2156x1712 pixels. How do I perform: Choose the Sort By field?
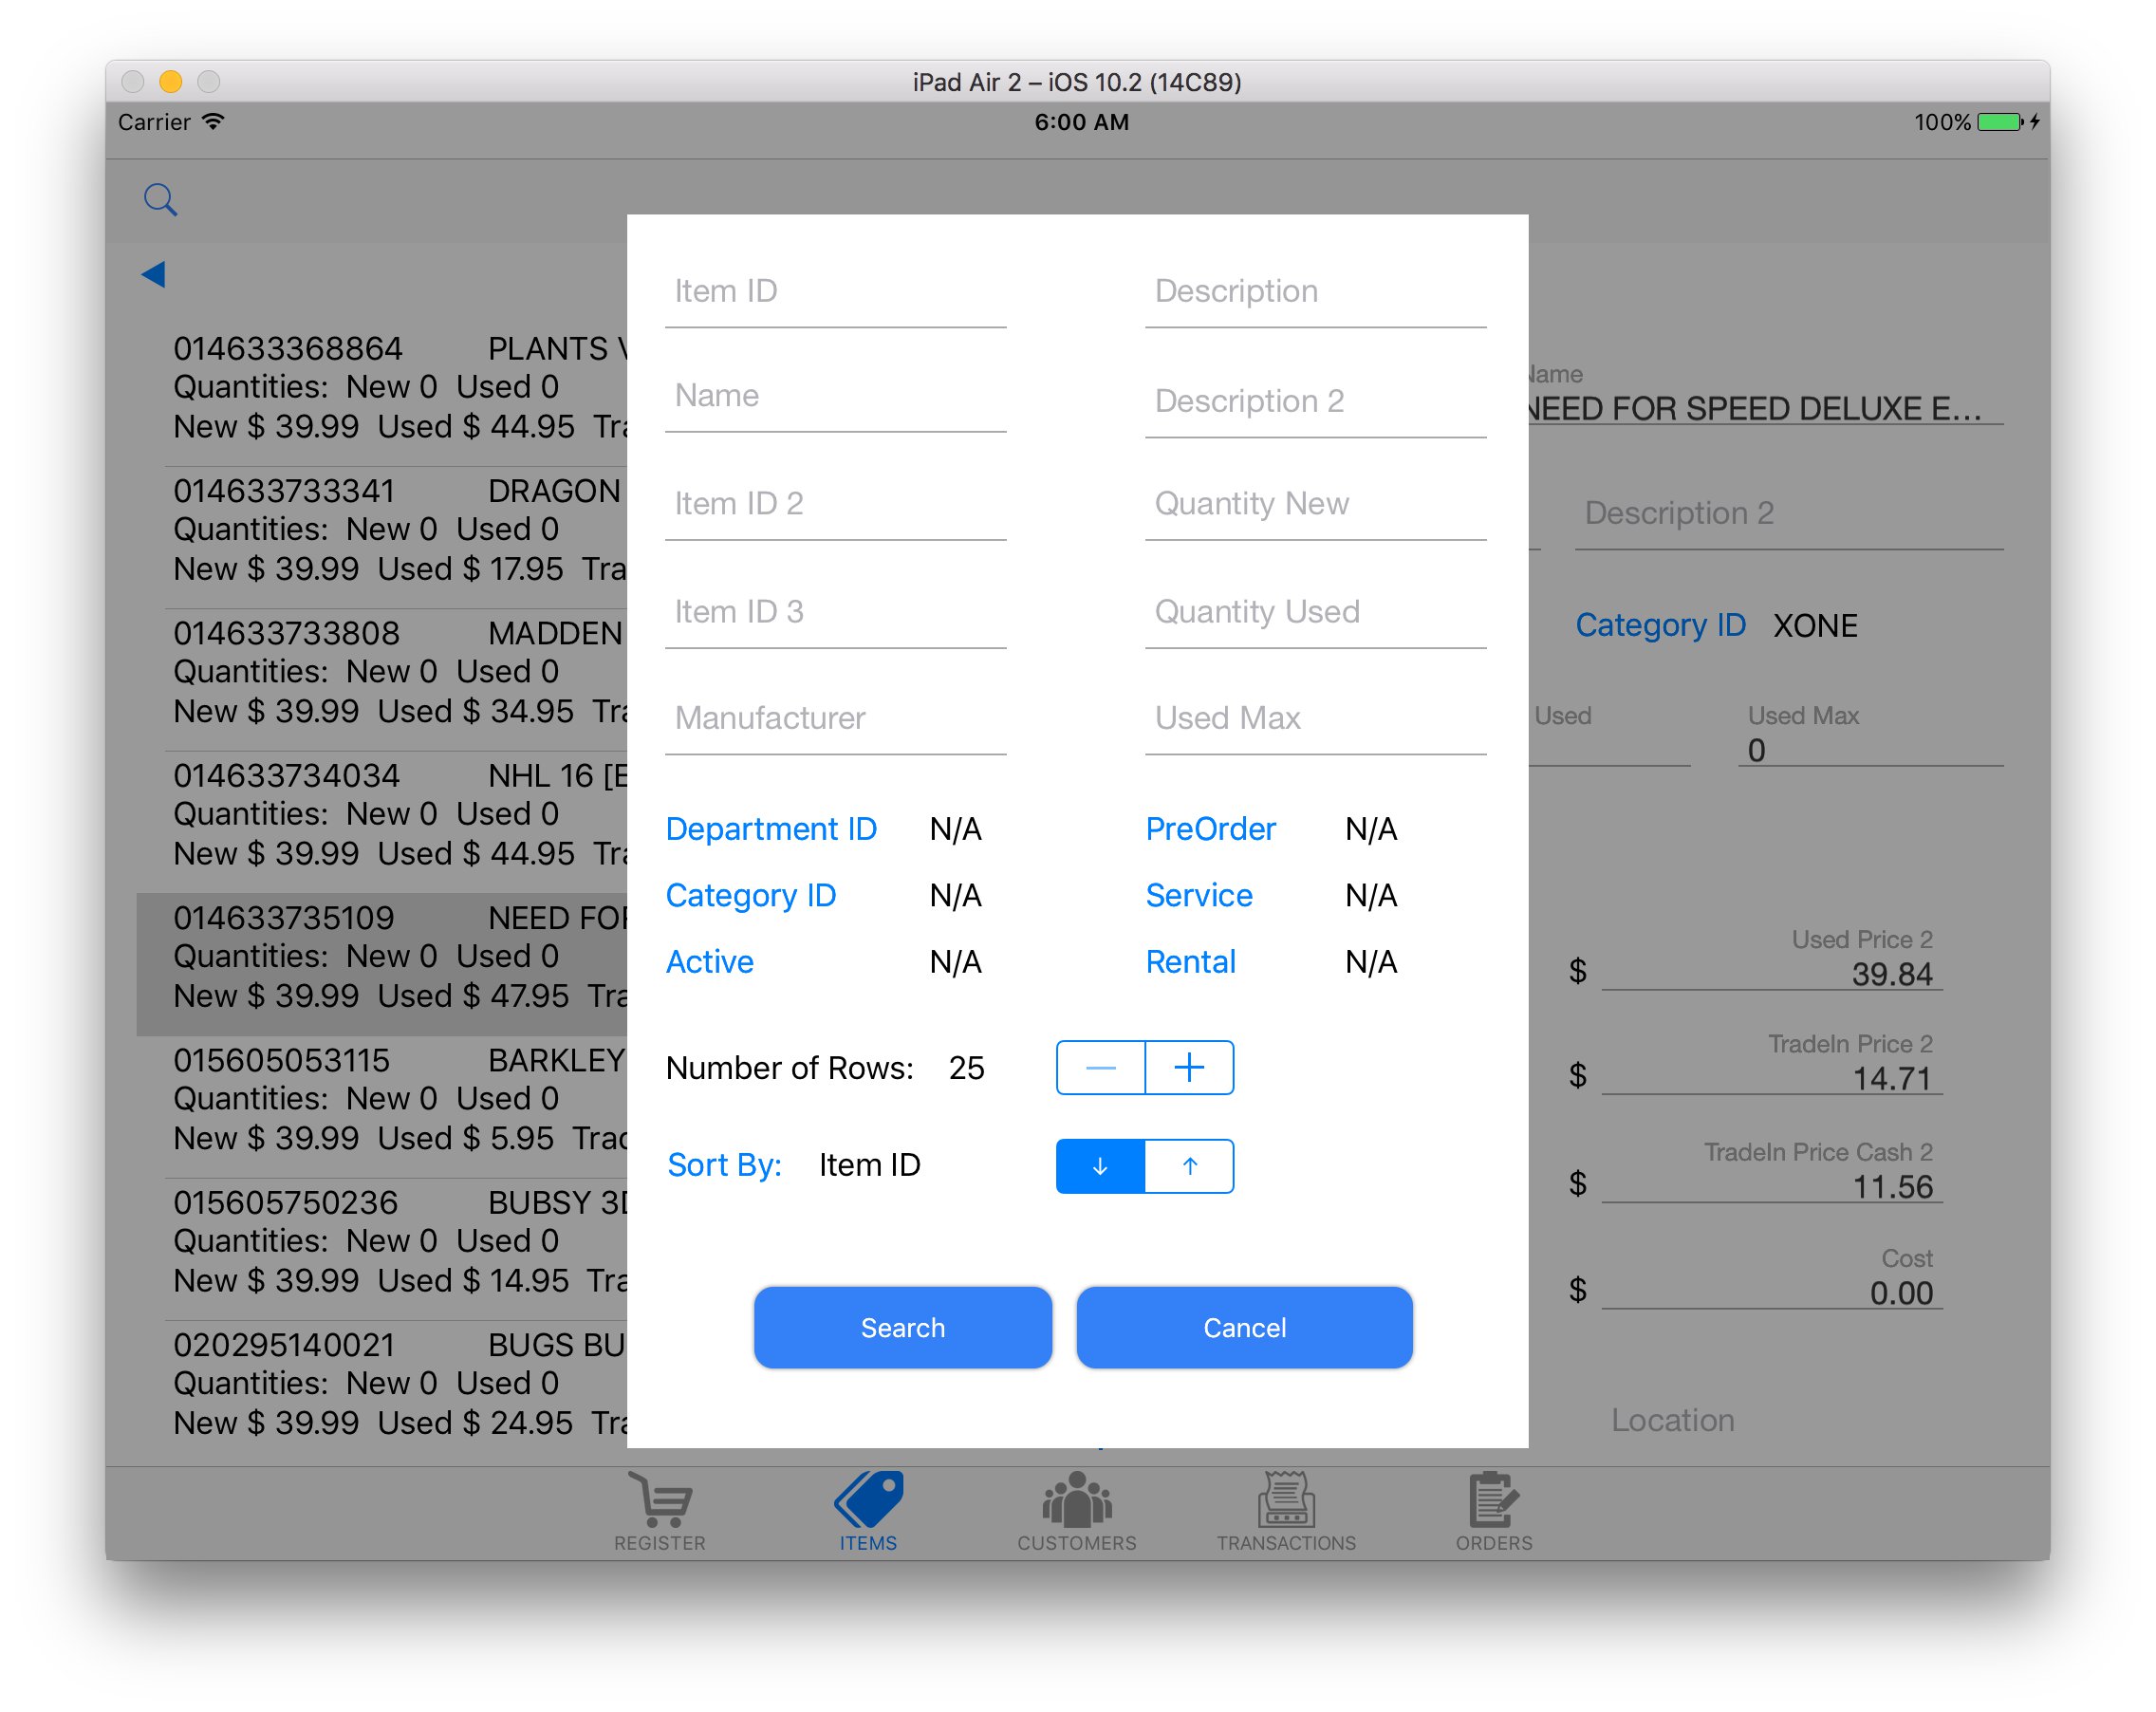point(724,1165)
